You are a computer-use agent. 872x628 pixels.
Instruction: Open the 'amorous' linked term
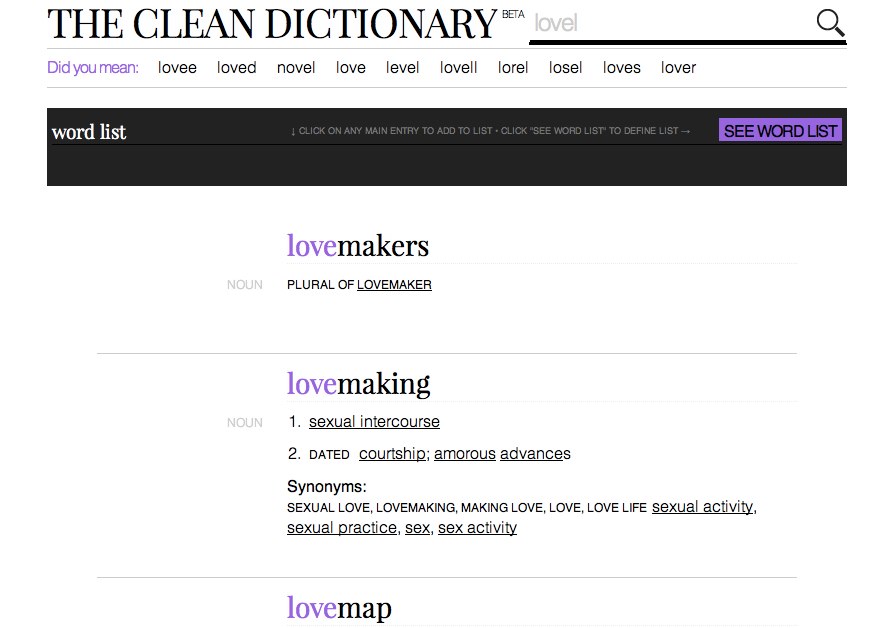(x=464, y=453)
